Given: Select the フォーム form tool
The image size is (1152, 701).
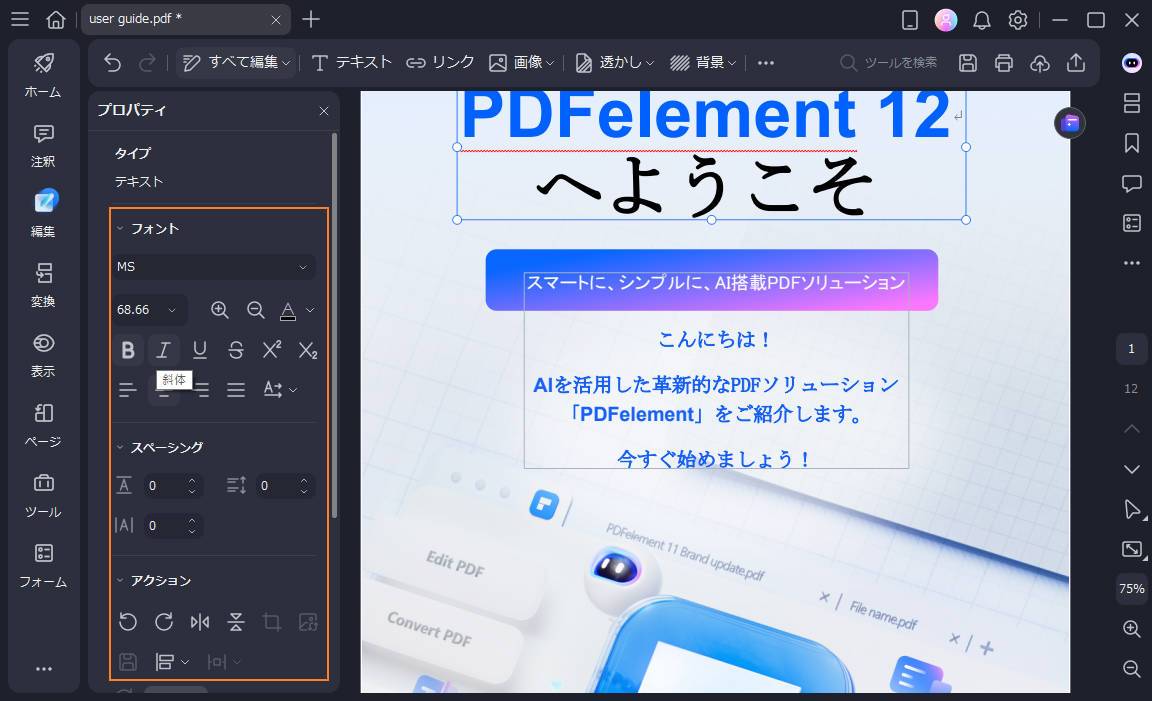Looking at the screenshot, I should [42, 565].
